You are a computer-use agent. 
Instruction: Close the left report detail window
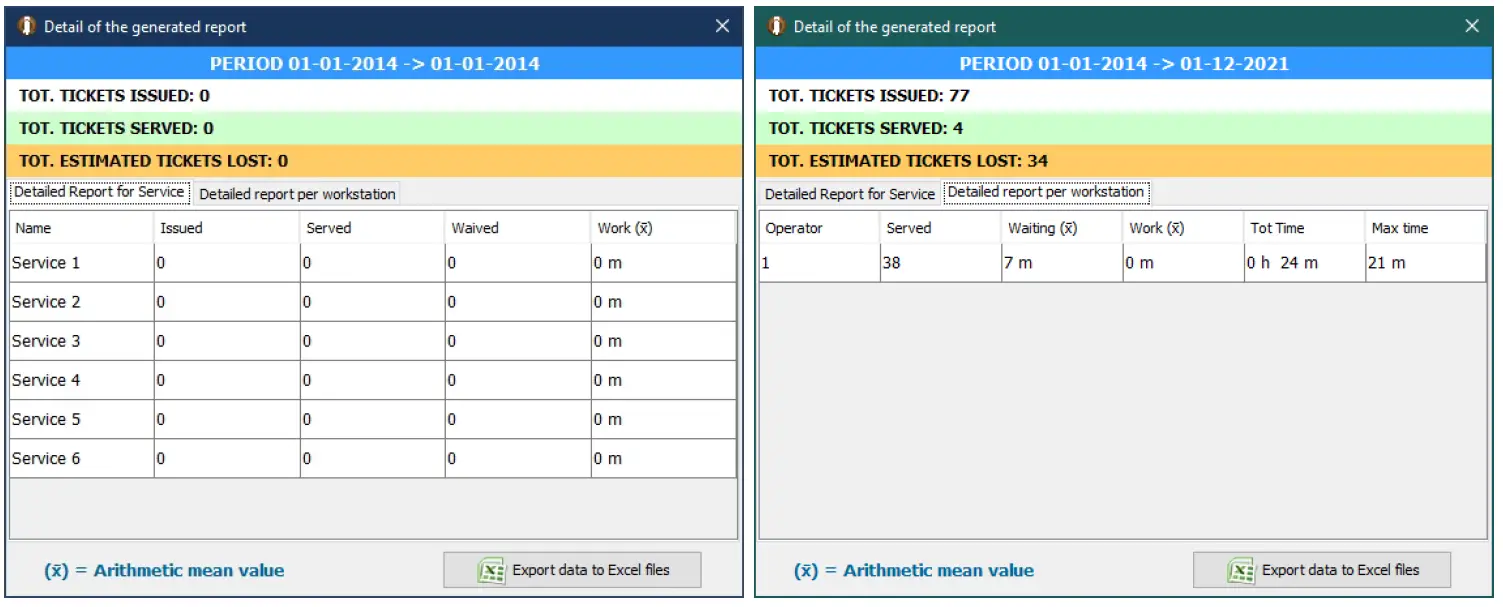[722, 27]
